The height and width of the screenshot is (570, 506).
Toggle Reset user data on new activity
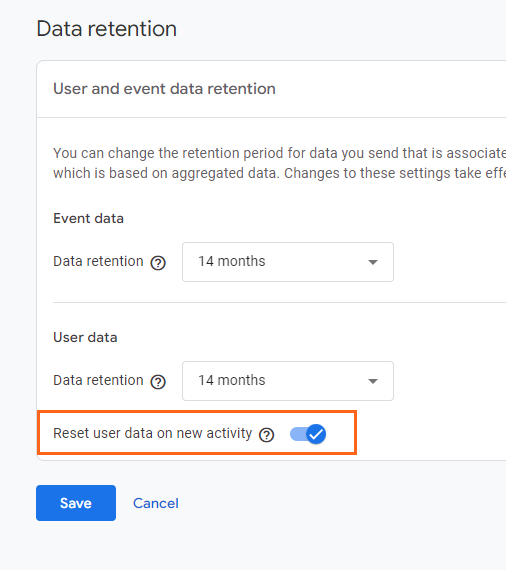click(308, 434)
